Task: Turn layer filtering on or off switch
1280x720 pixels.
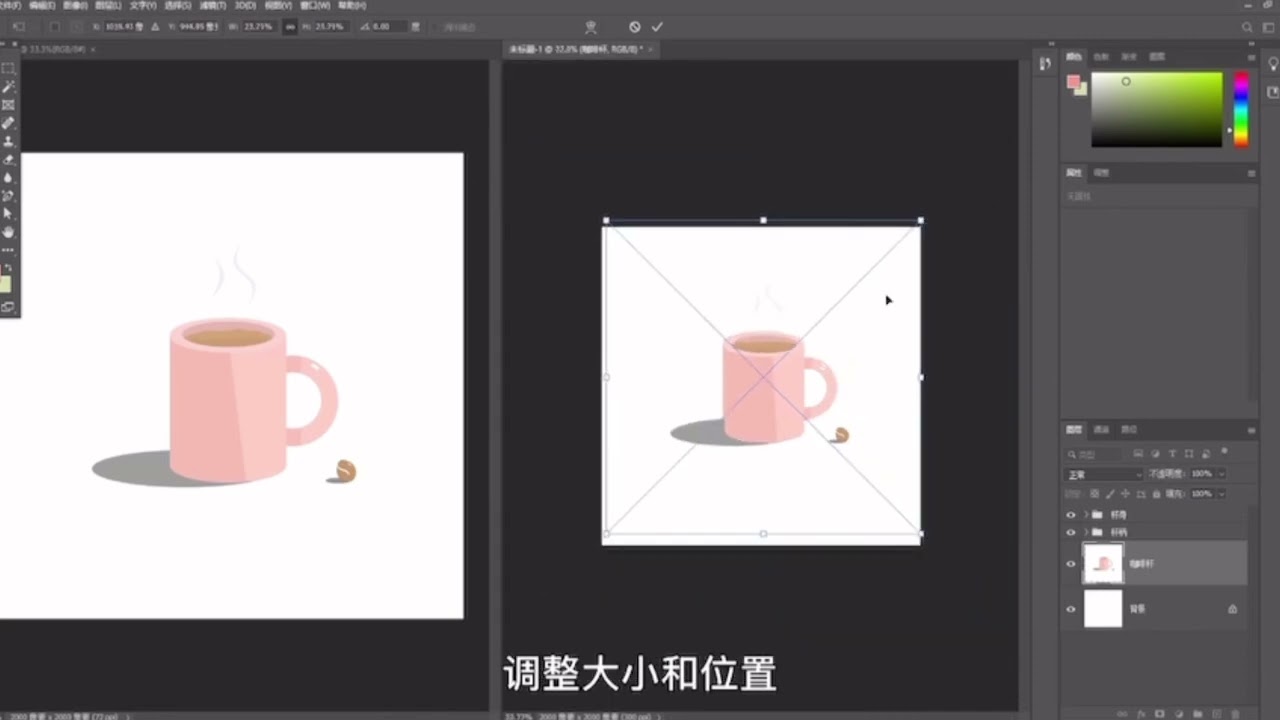Action: pos(1224,451)
